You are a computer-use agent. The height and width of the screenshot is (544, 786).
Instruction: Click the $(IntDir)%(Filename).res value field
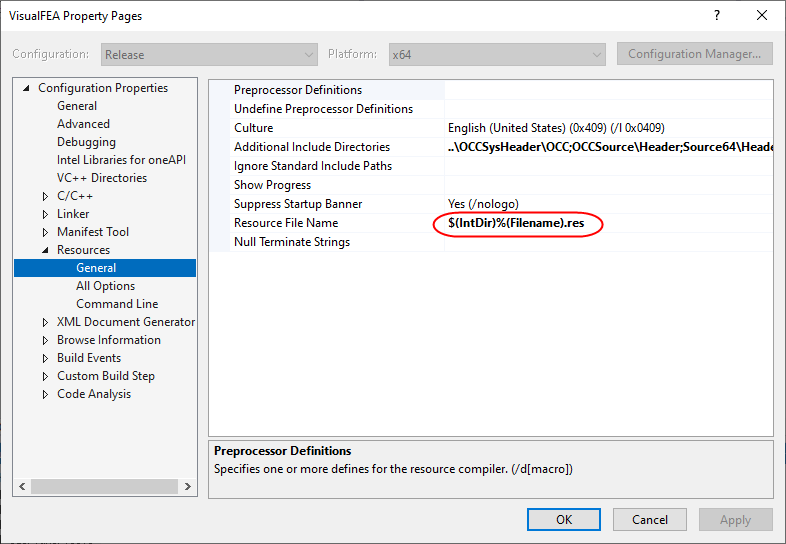click(609, 223)
